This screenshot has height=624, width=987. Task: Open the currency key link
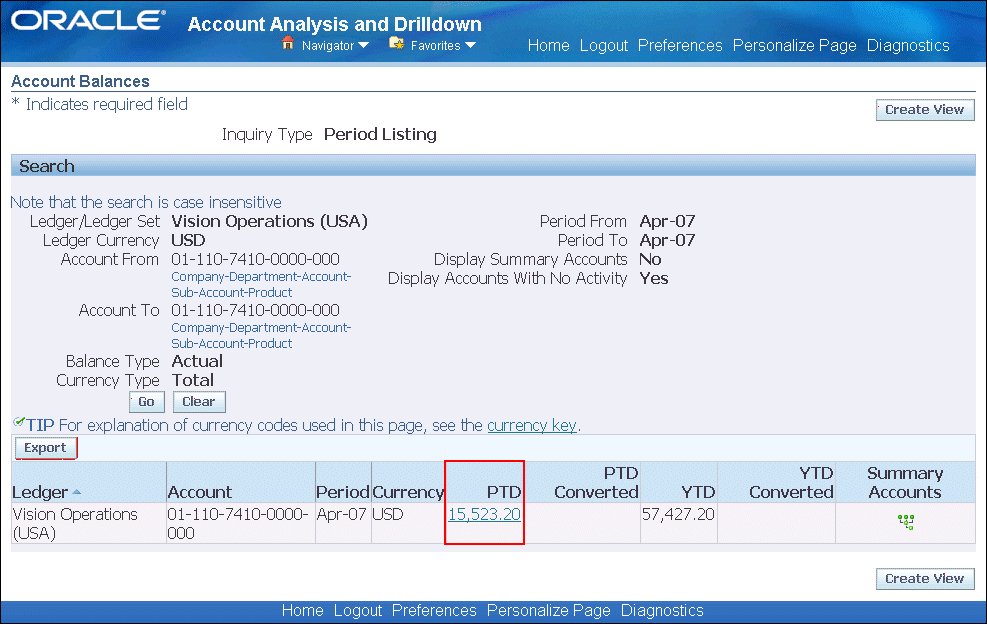click(x=532, y=426)
